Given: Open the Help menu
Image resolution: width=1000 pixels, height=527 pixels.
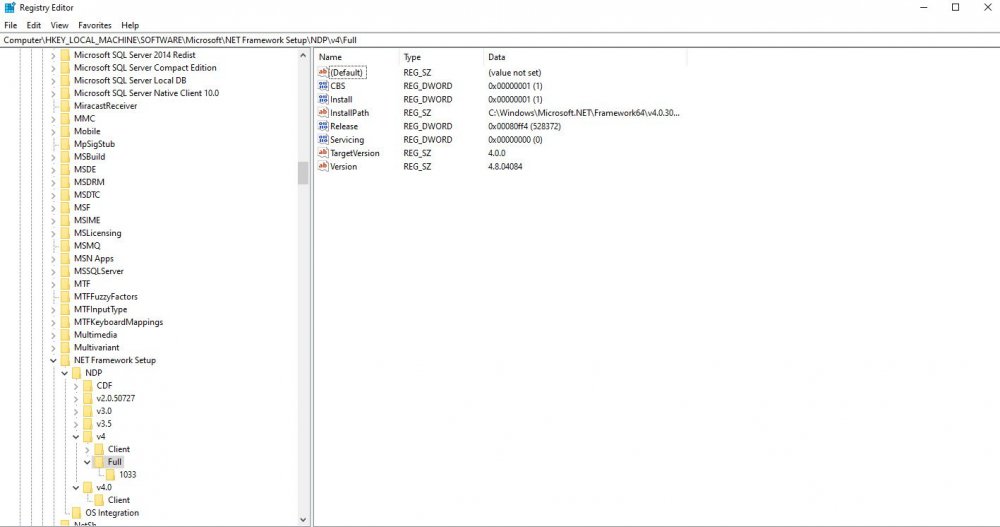Looking at the screenshot, I should pos(130,26).
